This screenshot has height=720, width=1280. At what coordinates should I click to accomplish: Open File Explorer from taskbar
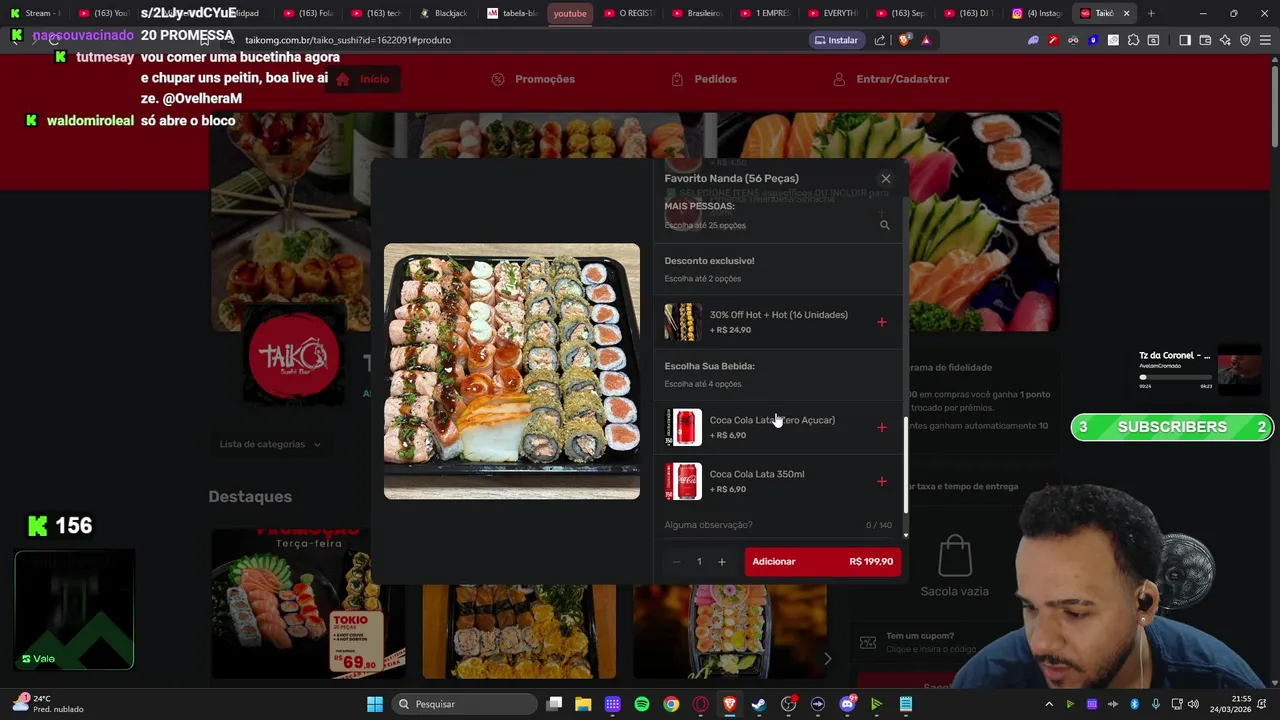tap(583, 704)
